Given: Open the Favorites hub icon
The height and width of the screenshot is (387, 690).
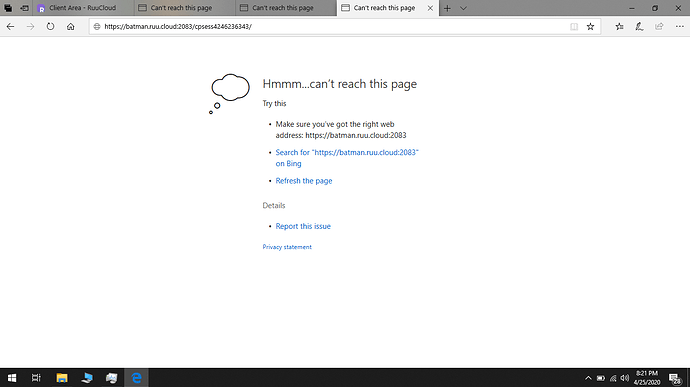Looking at the screenshot, I should click(620, 26).
